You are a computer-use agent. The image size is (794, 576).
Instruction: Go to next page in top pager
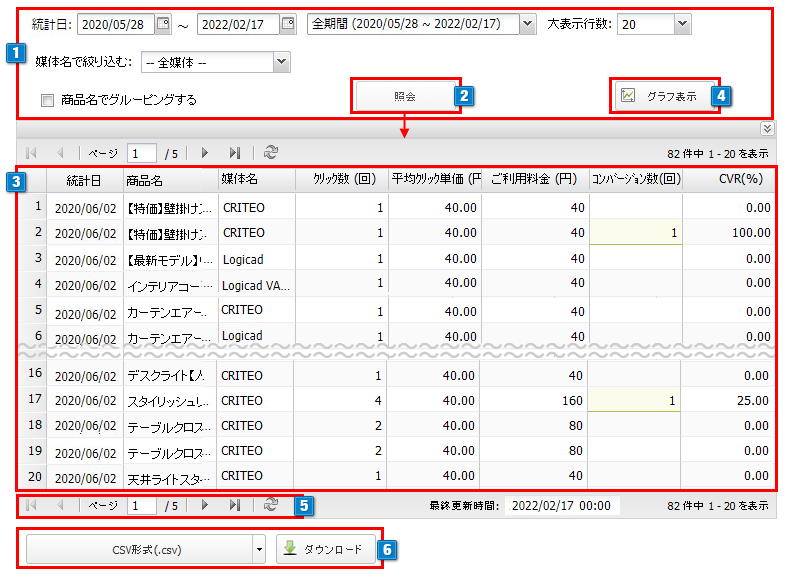point(205,153)
